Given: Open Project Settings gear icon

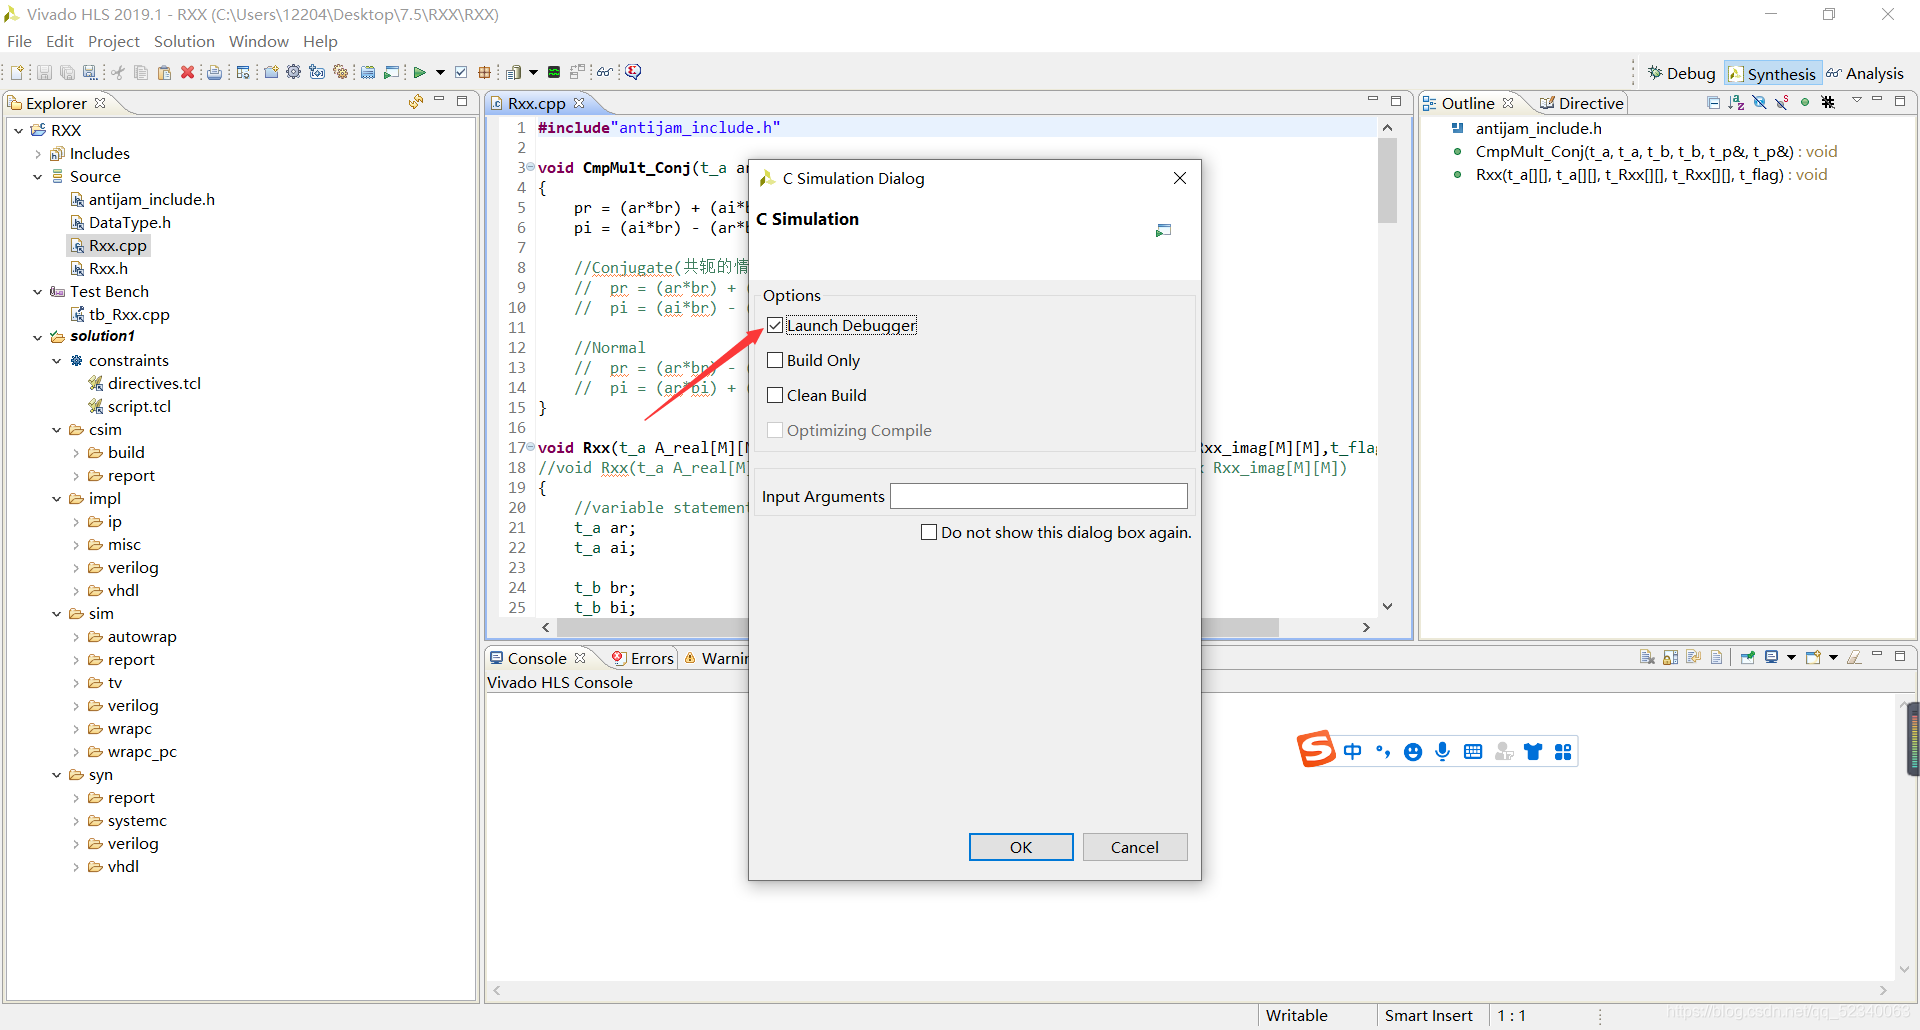Looking at the screenshot, I should pos(293,72).
